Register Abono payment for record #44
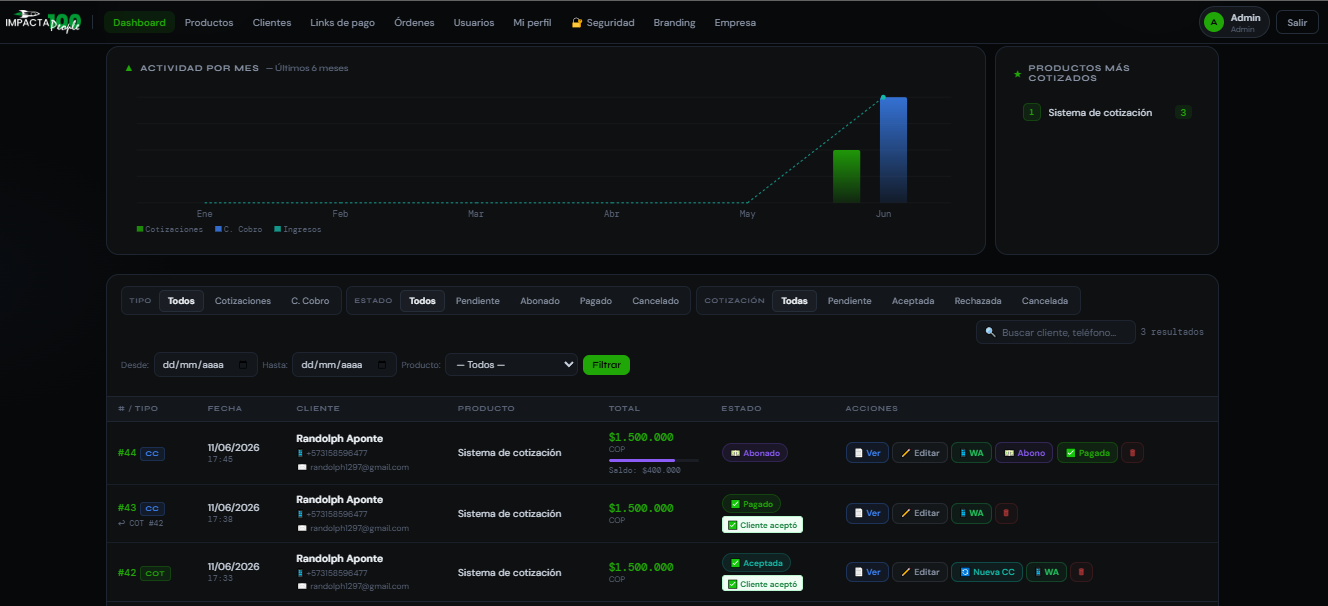The image size is (1328, 606). 1024,453
